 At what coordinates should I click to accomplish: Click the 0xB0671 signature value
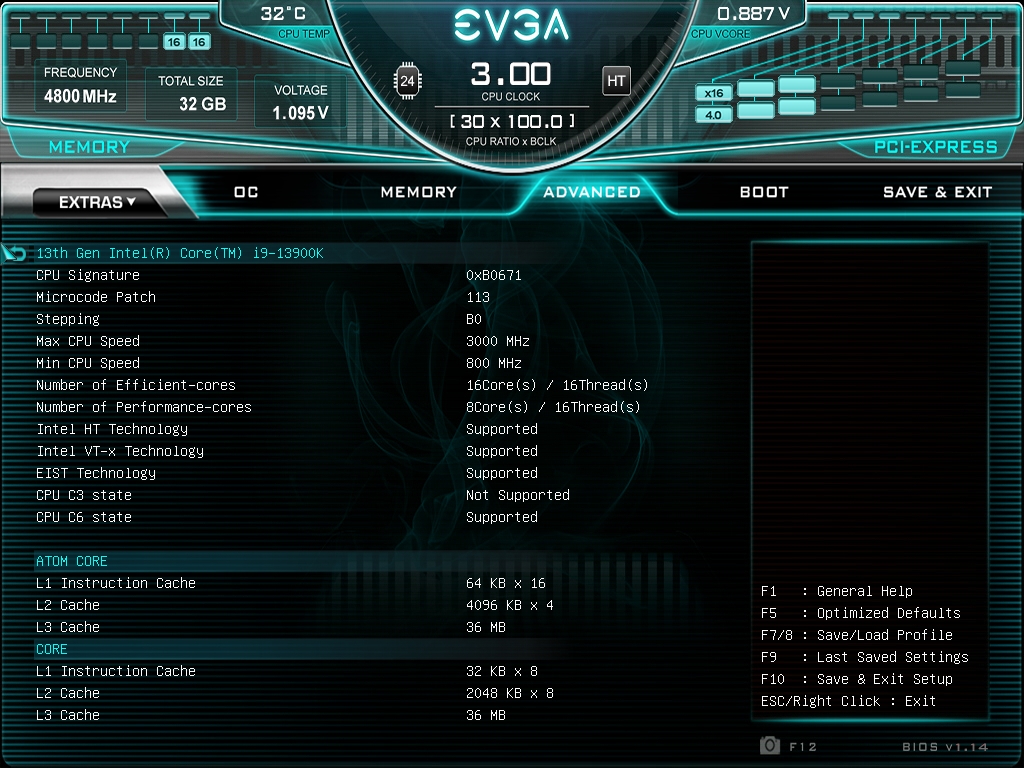(x=494, y=275)
